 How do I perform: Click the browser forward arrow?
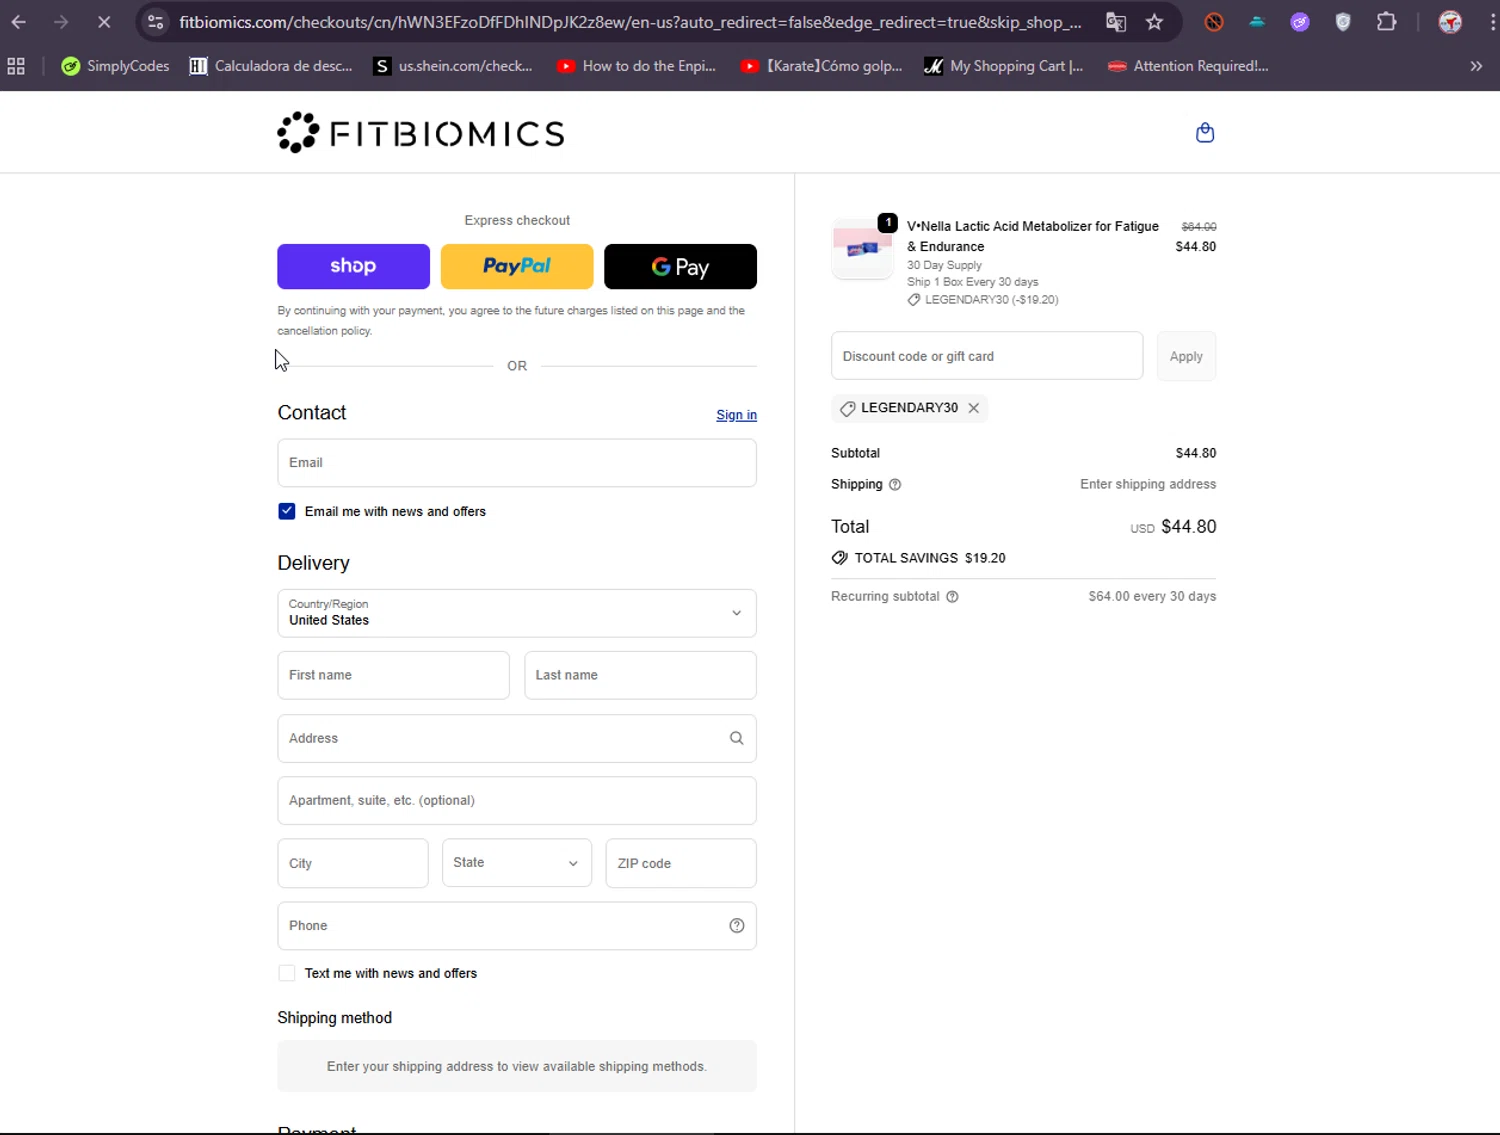(x=61, y=22)
